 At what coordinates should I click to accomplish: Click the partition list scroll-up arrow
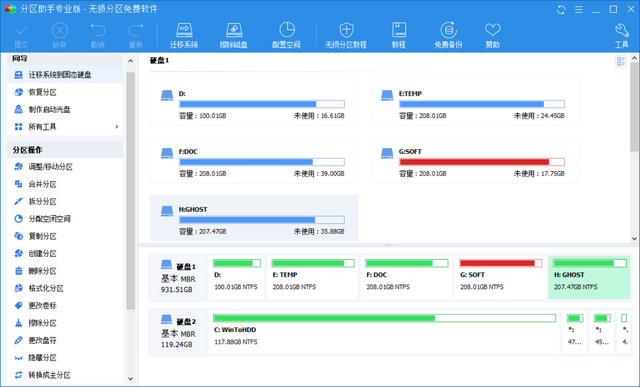click(634, 58)
